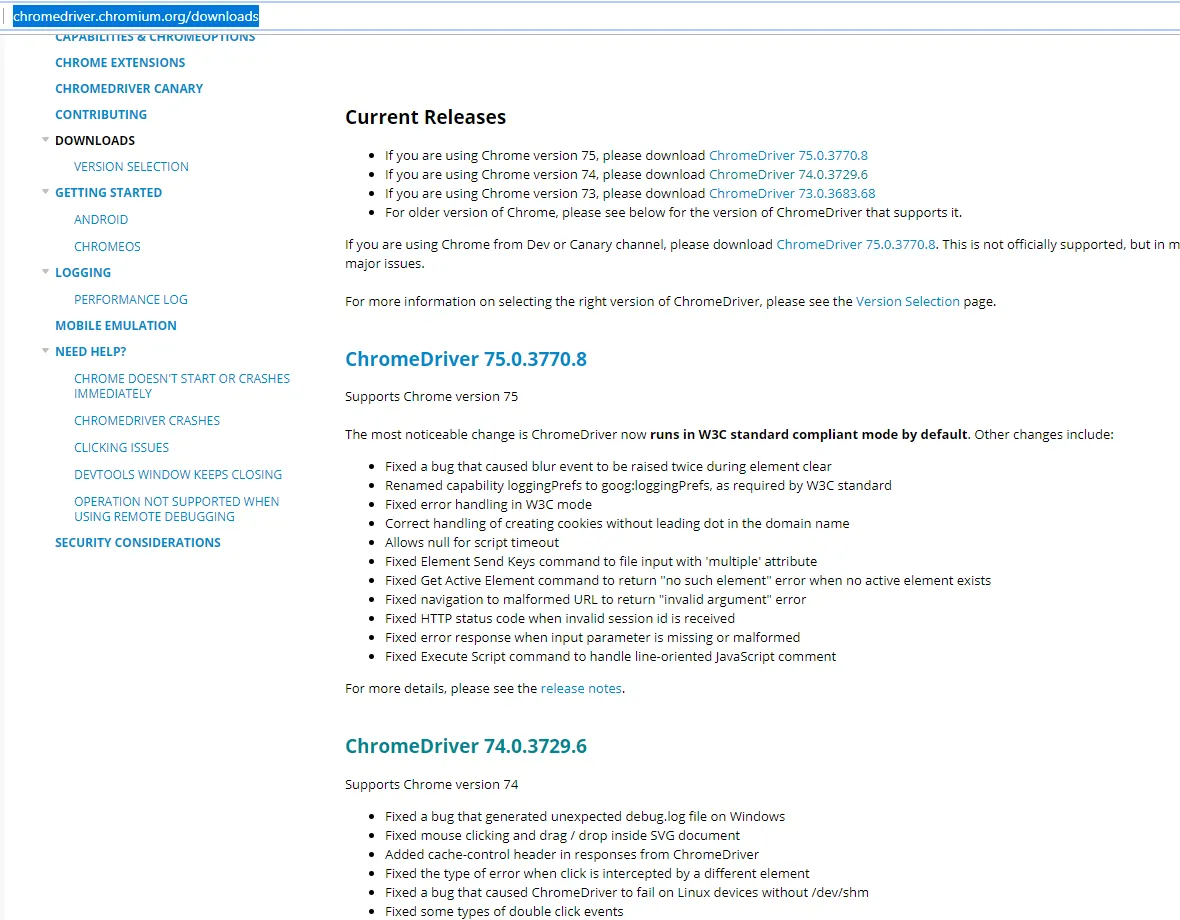The height and width of the screenshot is (920, 1180).
Task: Open the Version Selection link in paragraph
Action: [x=908, y=302]
